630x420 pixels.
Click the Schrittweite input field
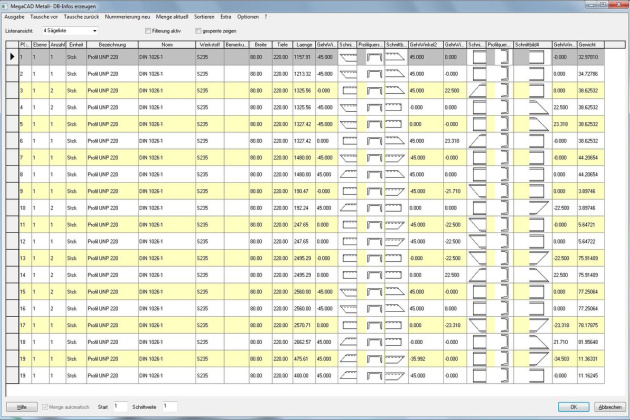click(x=170, y=406)
